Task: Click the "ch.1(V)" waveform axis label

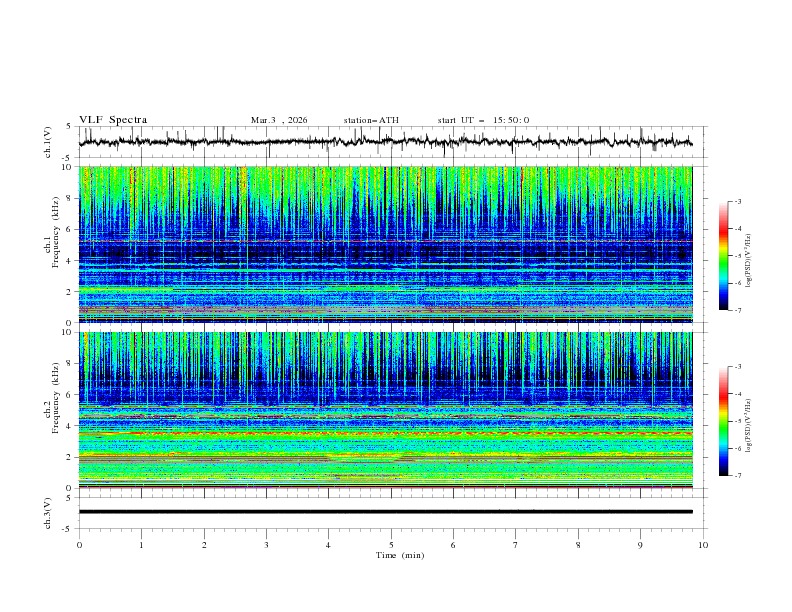Action: pyautogui.click(x=48, y=142)
